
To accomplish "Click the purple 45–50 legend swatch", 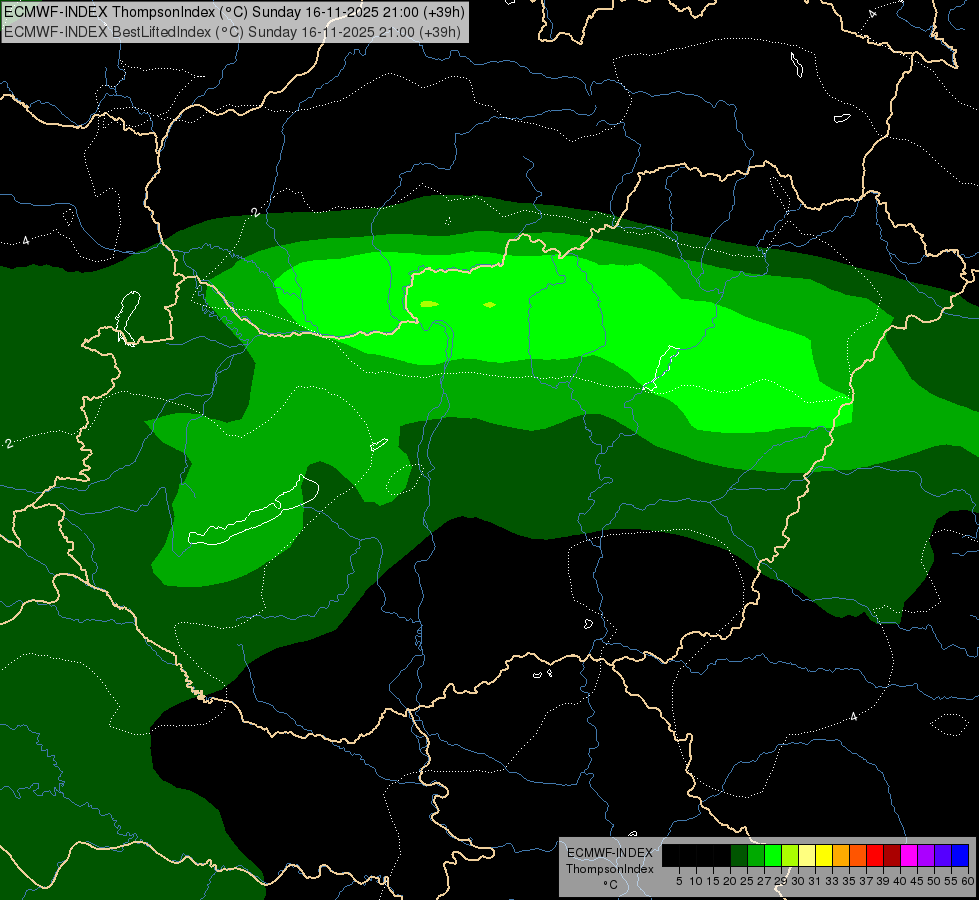I will pos(926,855).
